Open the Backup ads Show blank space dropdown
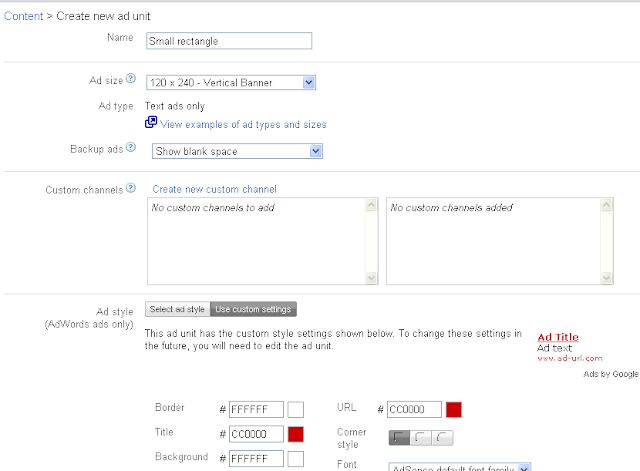This screenshot has width=640, height=471. click(x=237, y=151)
